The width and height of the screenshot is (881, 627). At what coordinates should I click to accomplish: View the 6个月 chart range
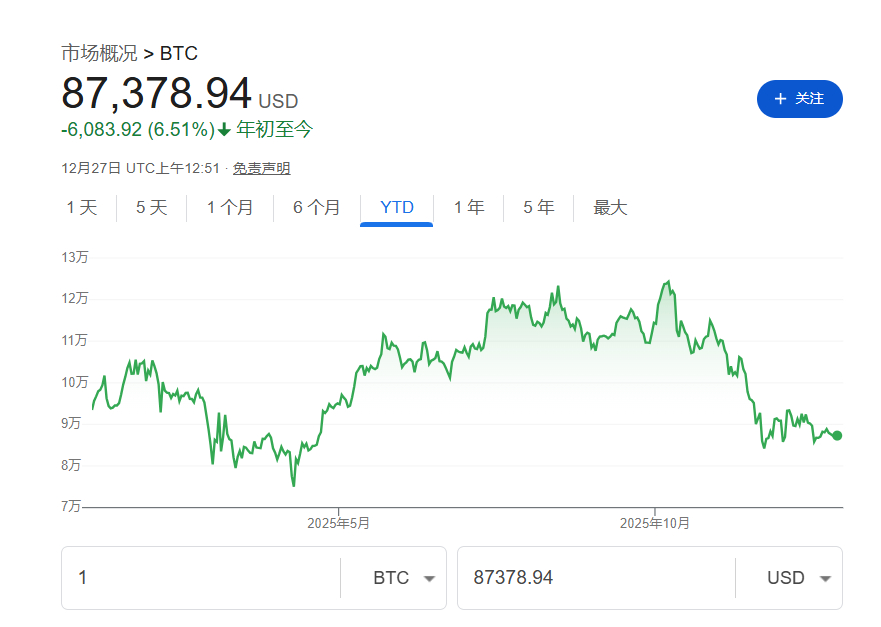coord(315,207)
